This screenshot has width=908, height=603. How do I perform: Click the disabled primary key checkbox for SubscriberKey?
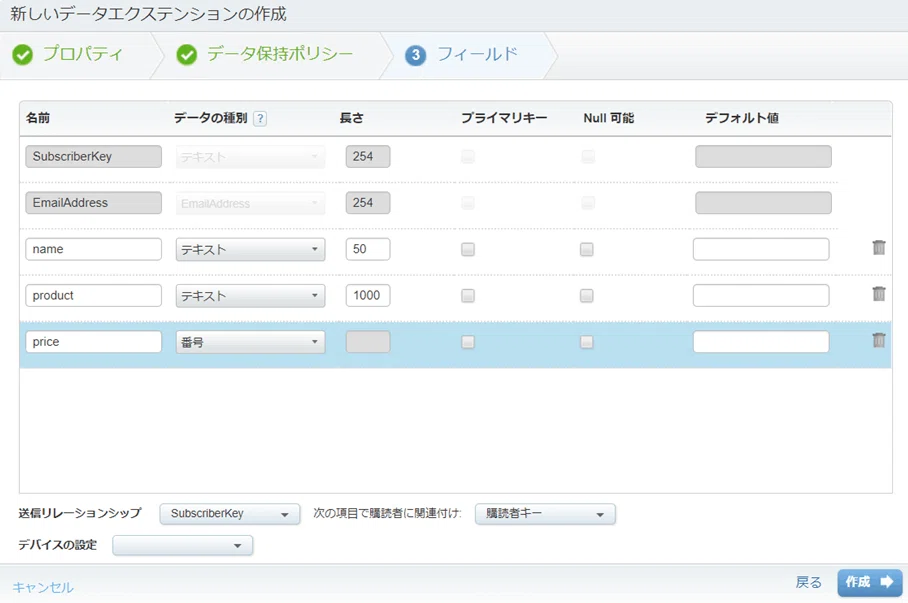[468, 156]
